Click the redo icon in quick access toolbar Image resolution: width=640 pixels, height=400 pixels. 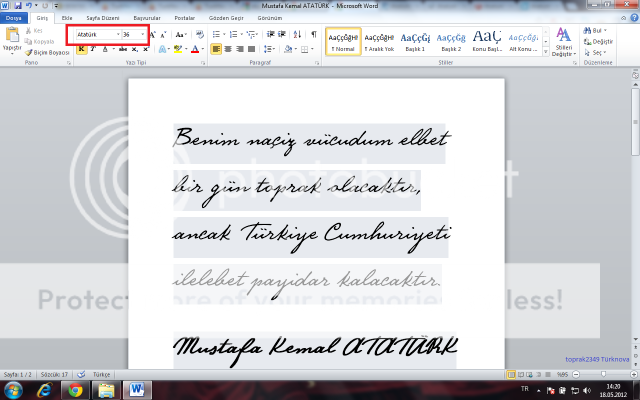(45, 6)
